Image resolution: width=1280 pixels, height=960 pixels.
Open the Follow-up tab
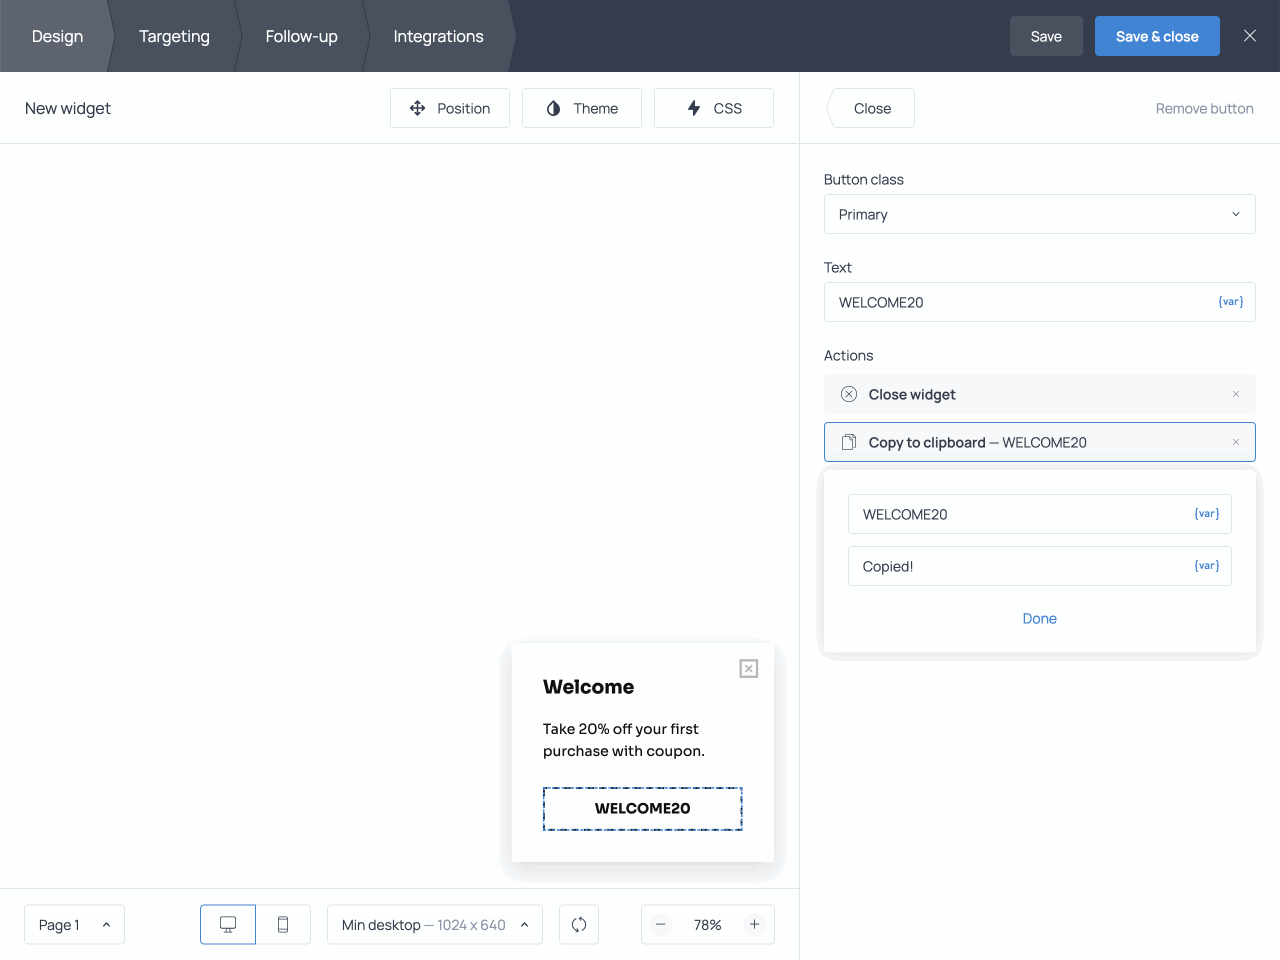point(301,36)
